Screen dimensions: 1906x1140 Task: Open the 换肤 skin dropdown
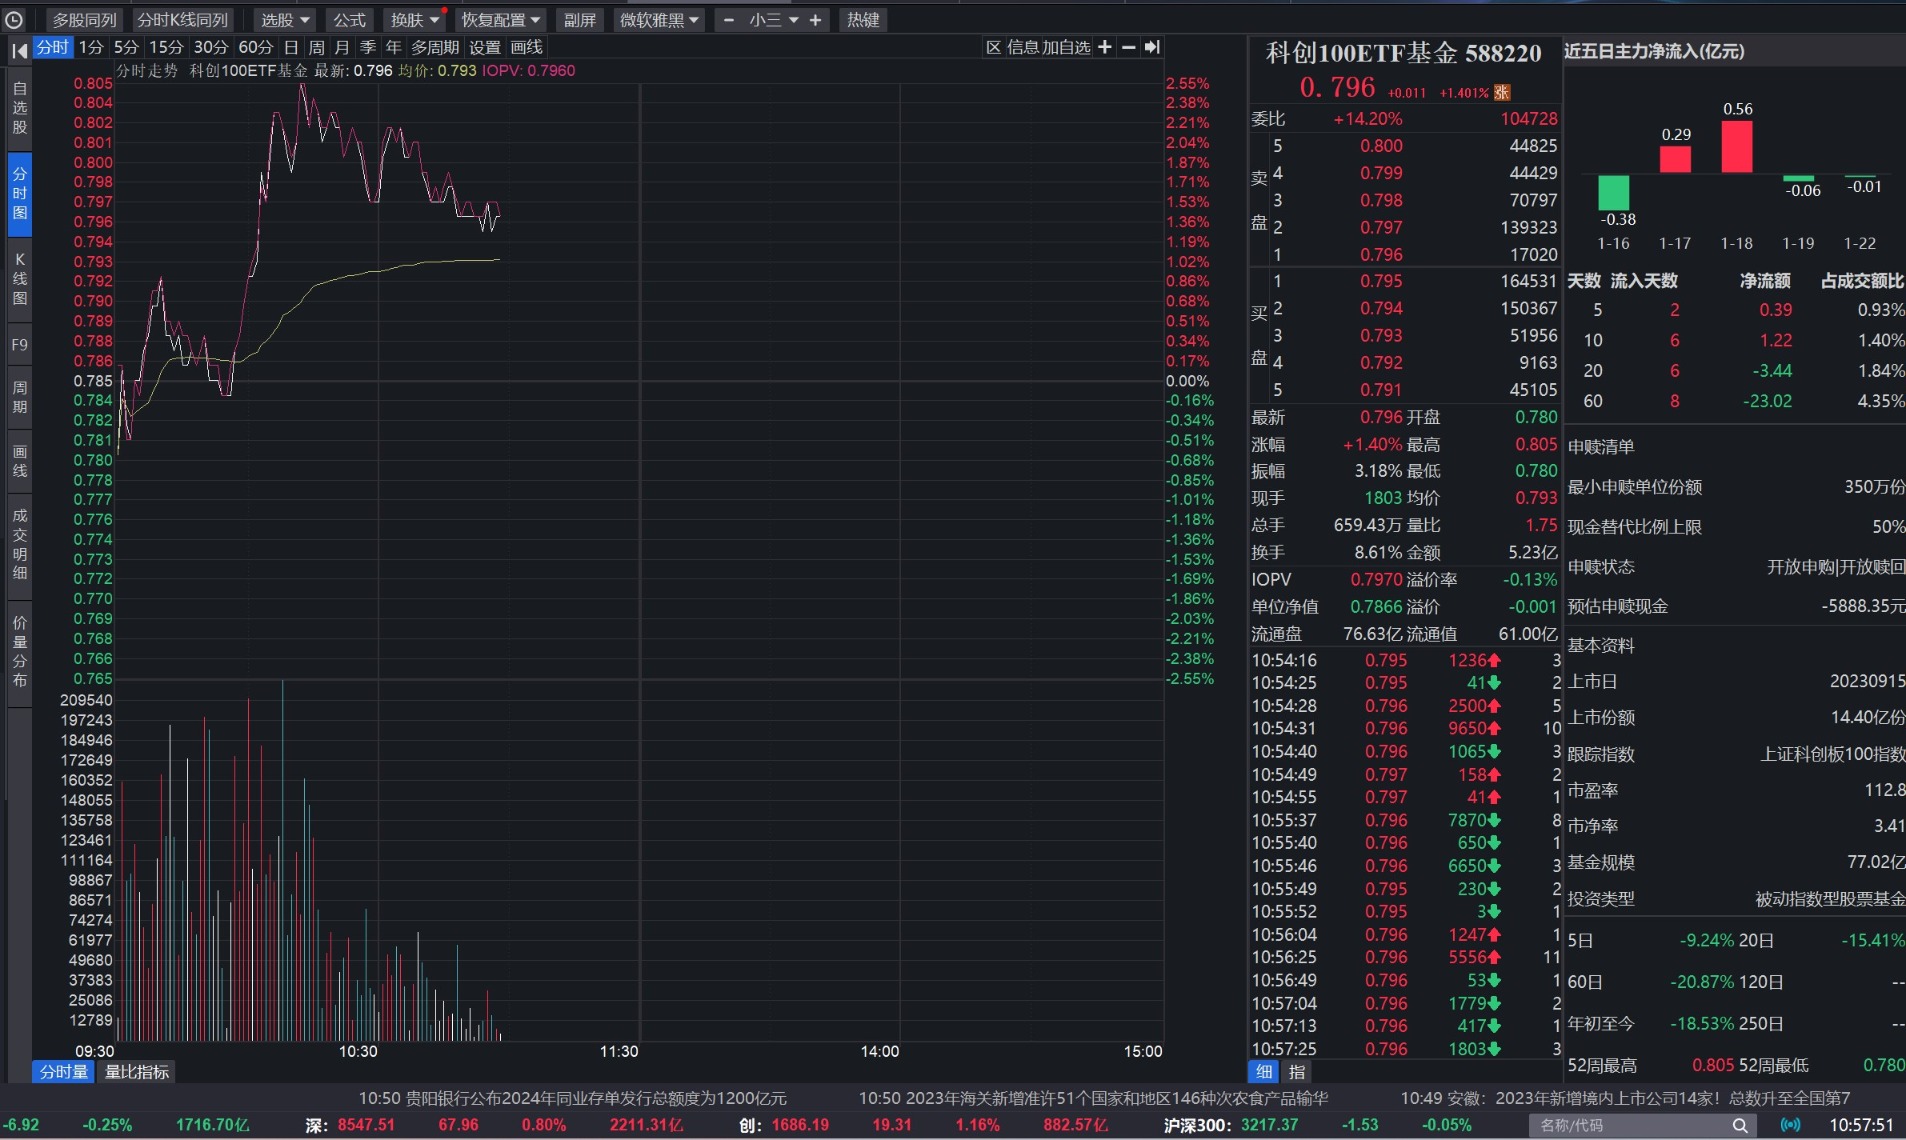click(x=413, y=19)
